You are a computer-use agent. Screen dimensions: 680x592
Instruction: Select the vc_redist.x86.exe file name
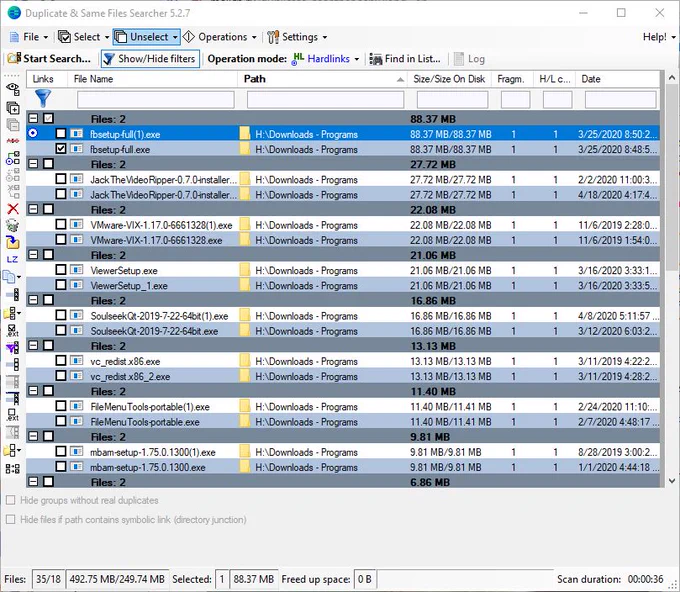(125, 361)
